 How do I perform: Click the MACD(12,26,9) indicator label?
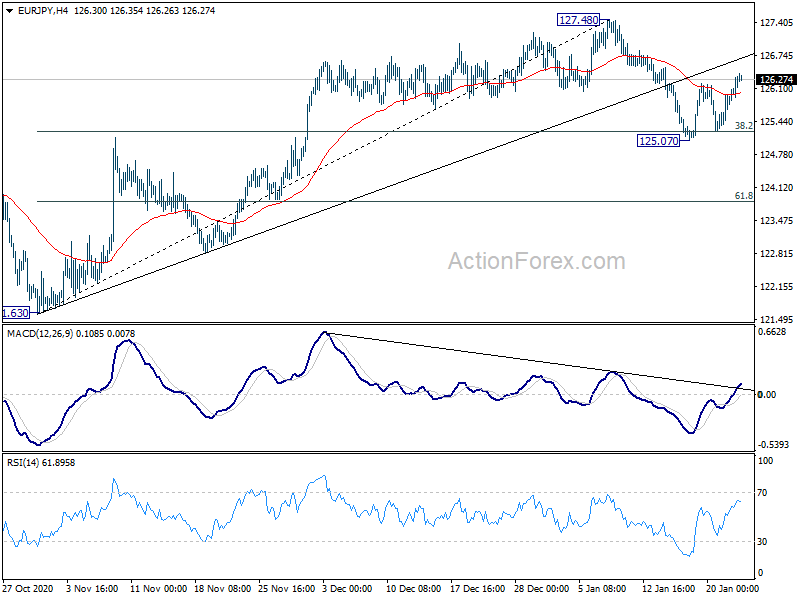(x=40, y=334)
